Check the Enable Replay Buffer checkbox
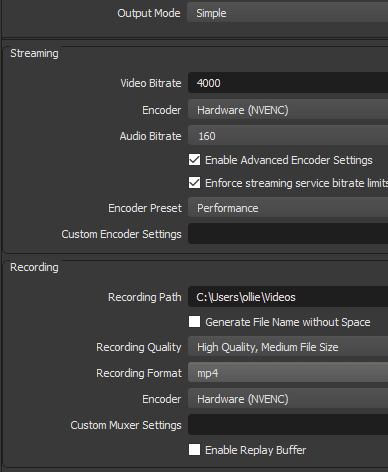The height and width of the screenshot is (472, 388). [x=195, y=450]
